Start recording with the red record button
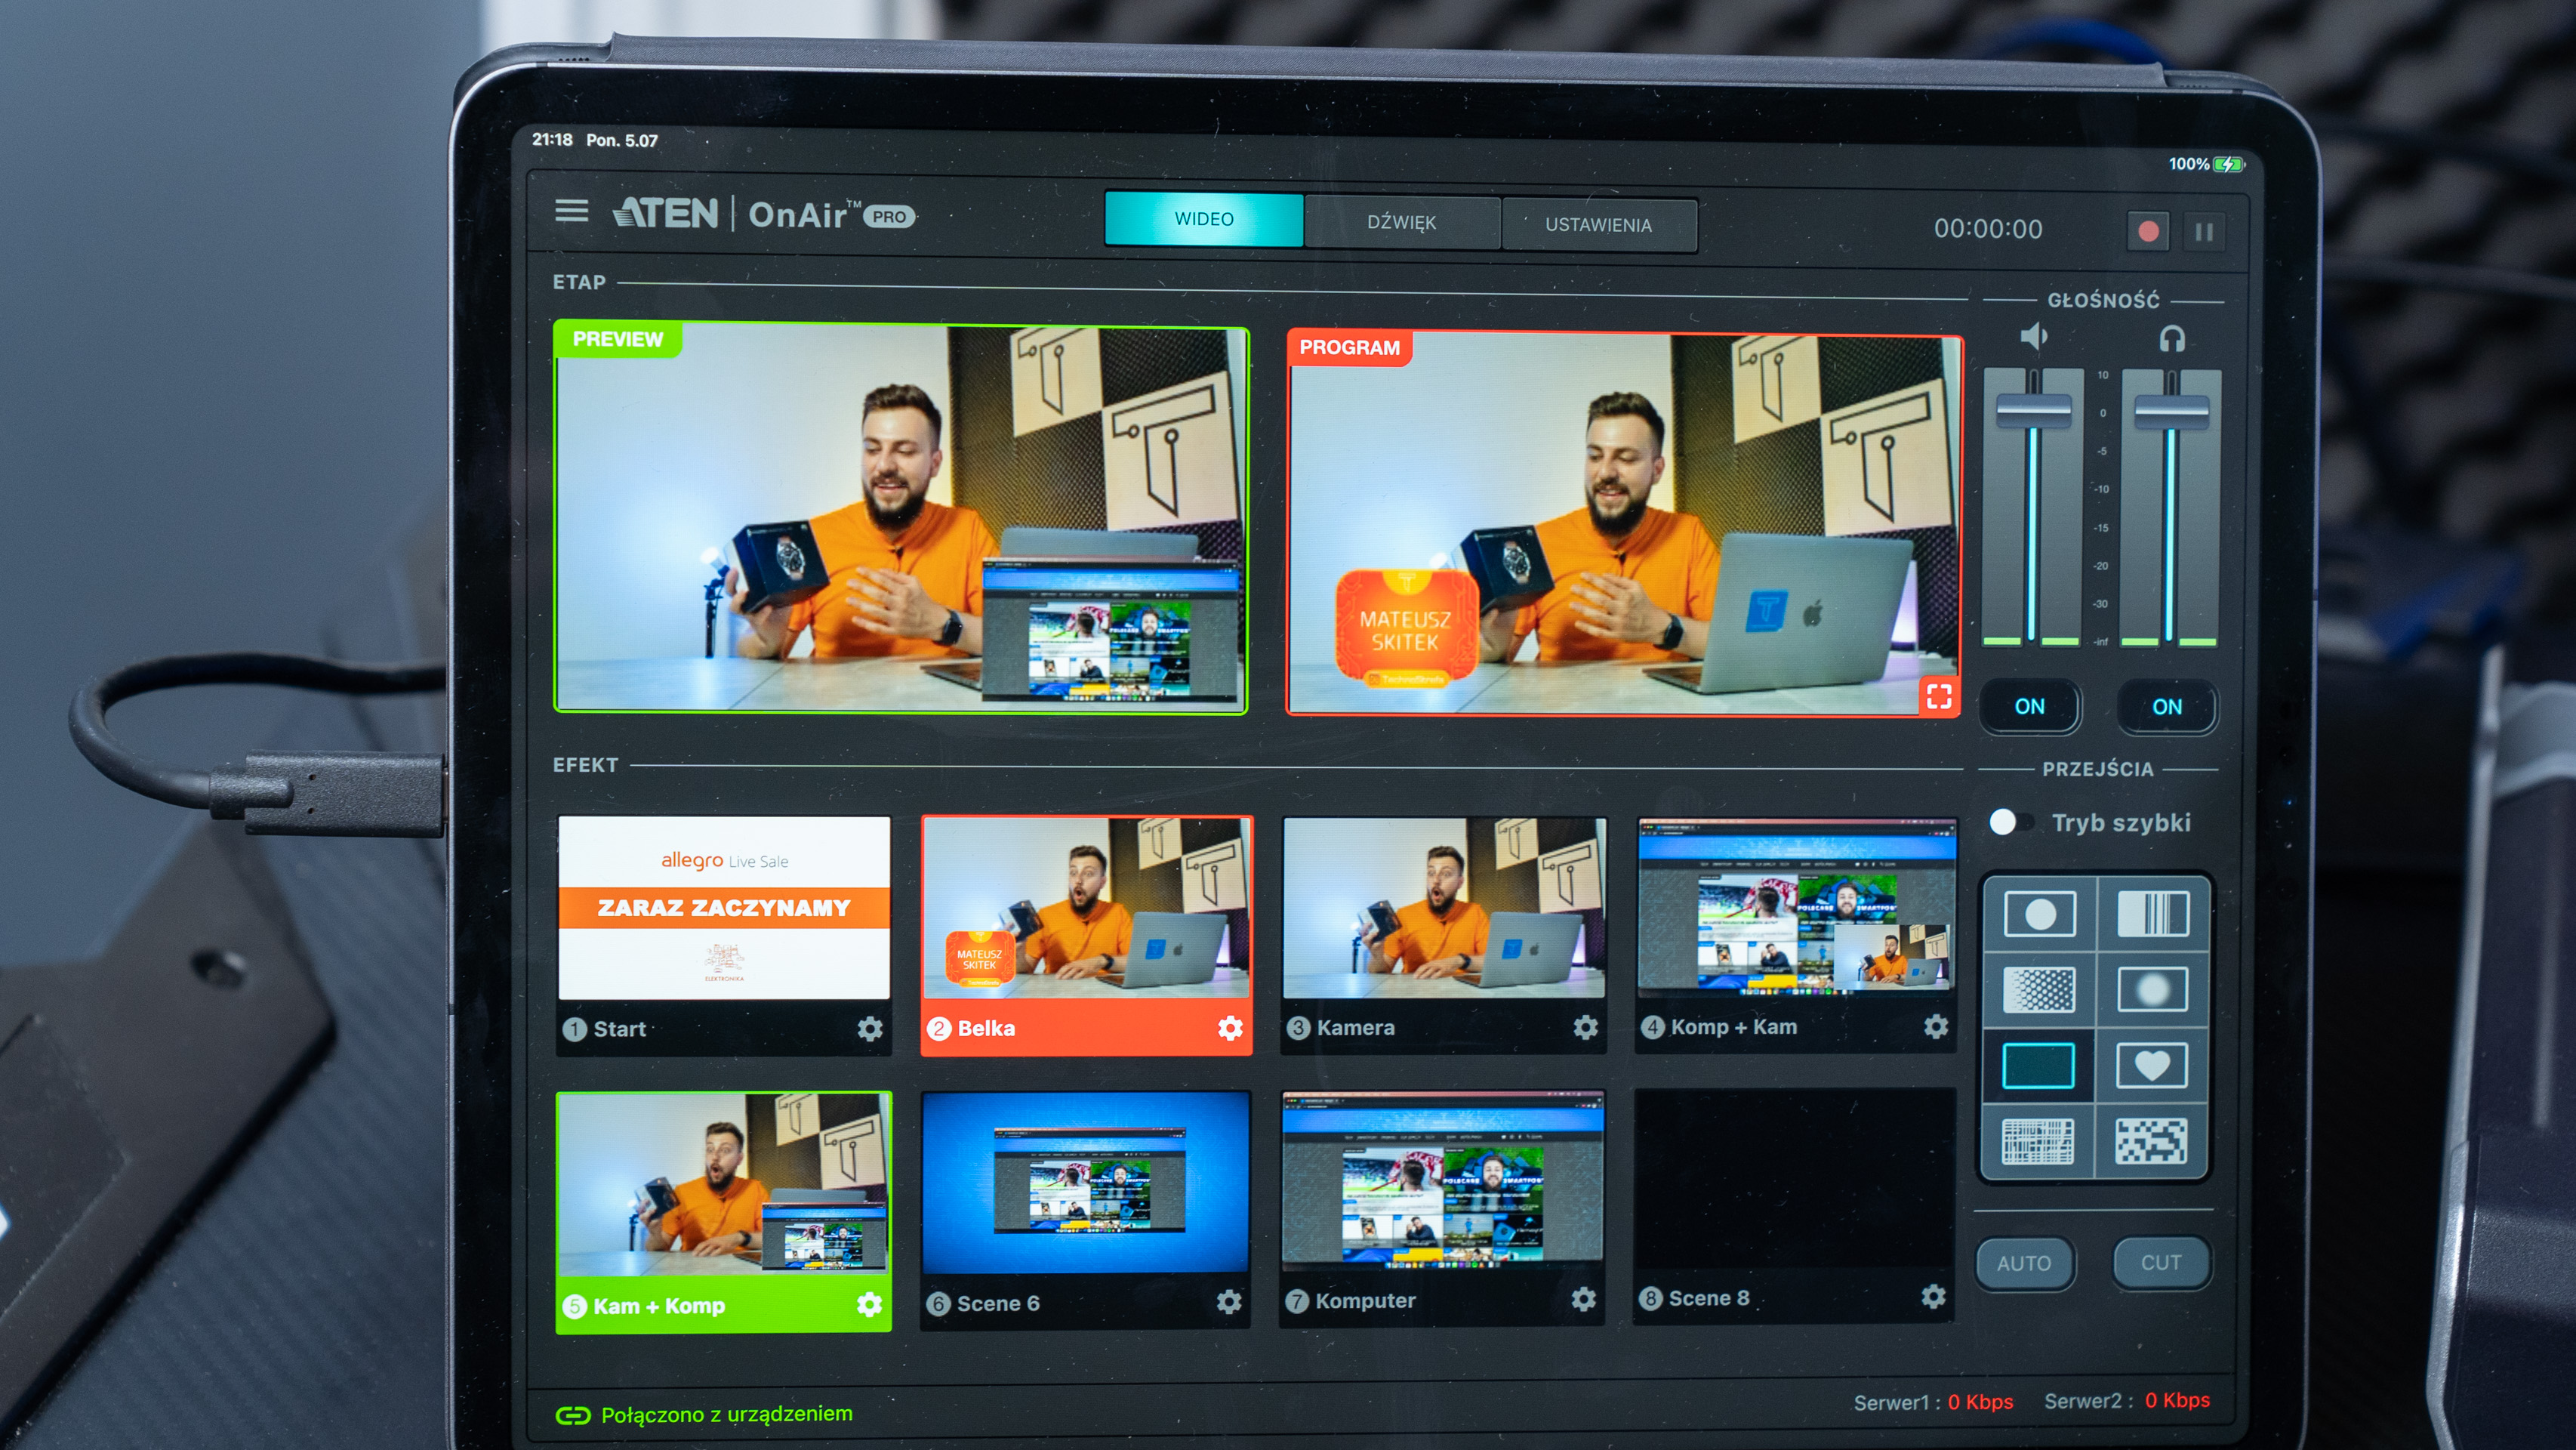The width and height of the screenshot is (2576, 1450). tap(2147, 232)
